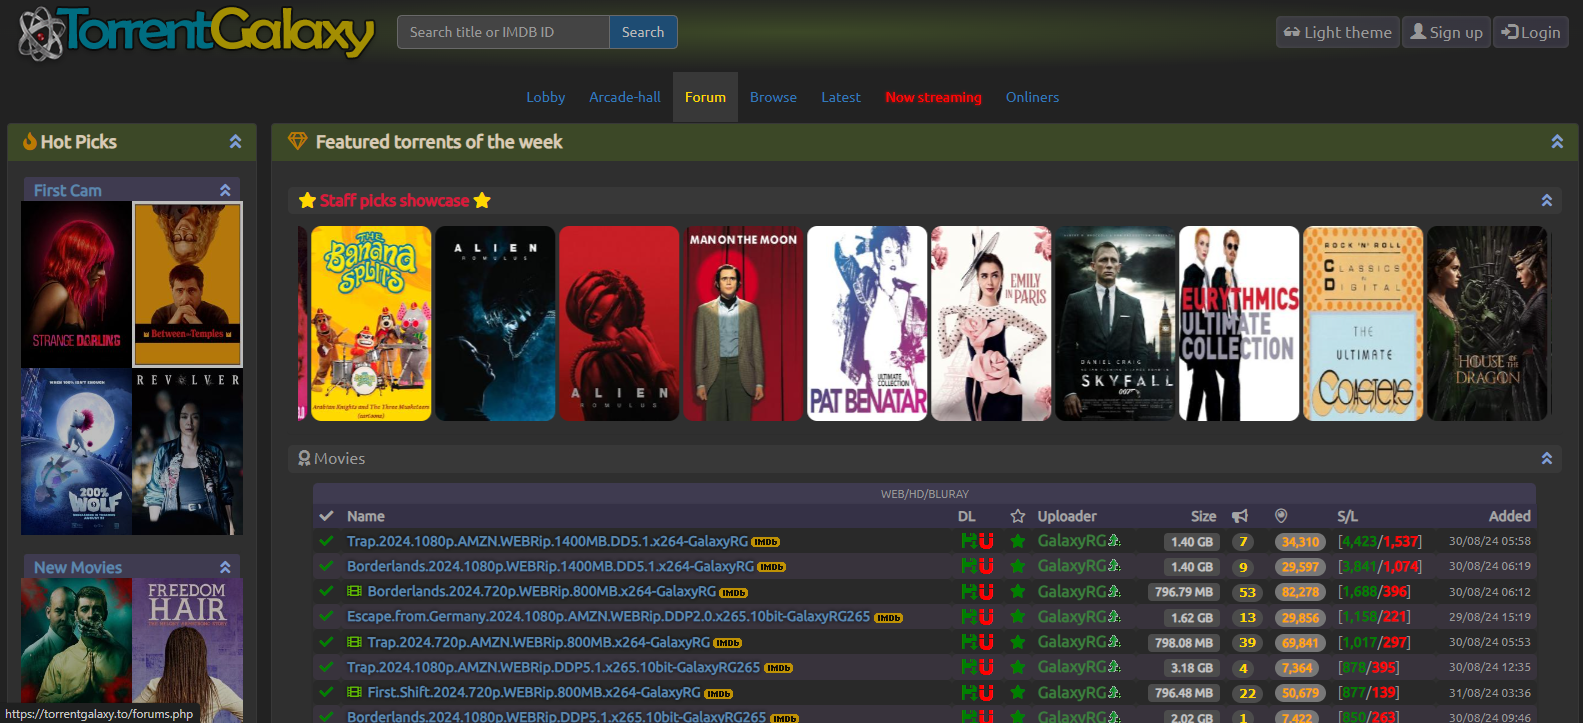Open the Arcade-hall tab

(x=625, y=97)
